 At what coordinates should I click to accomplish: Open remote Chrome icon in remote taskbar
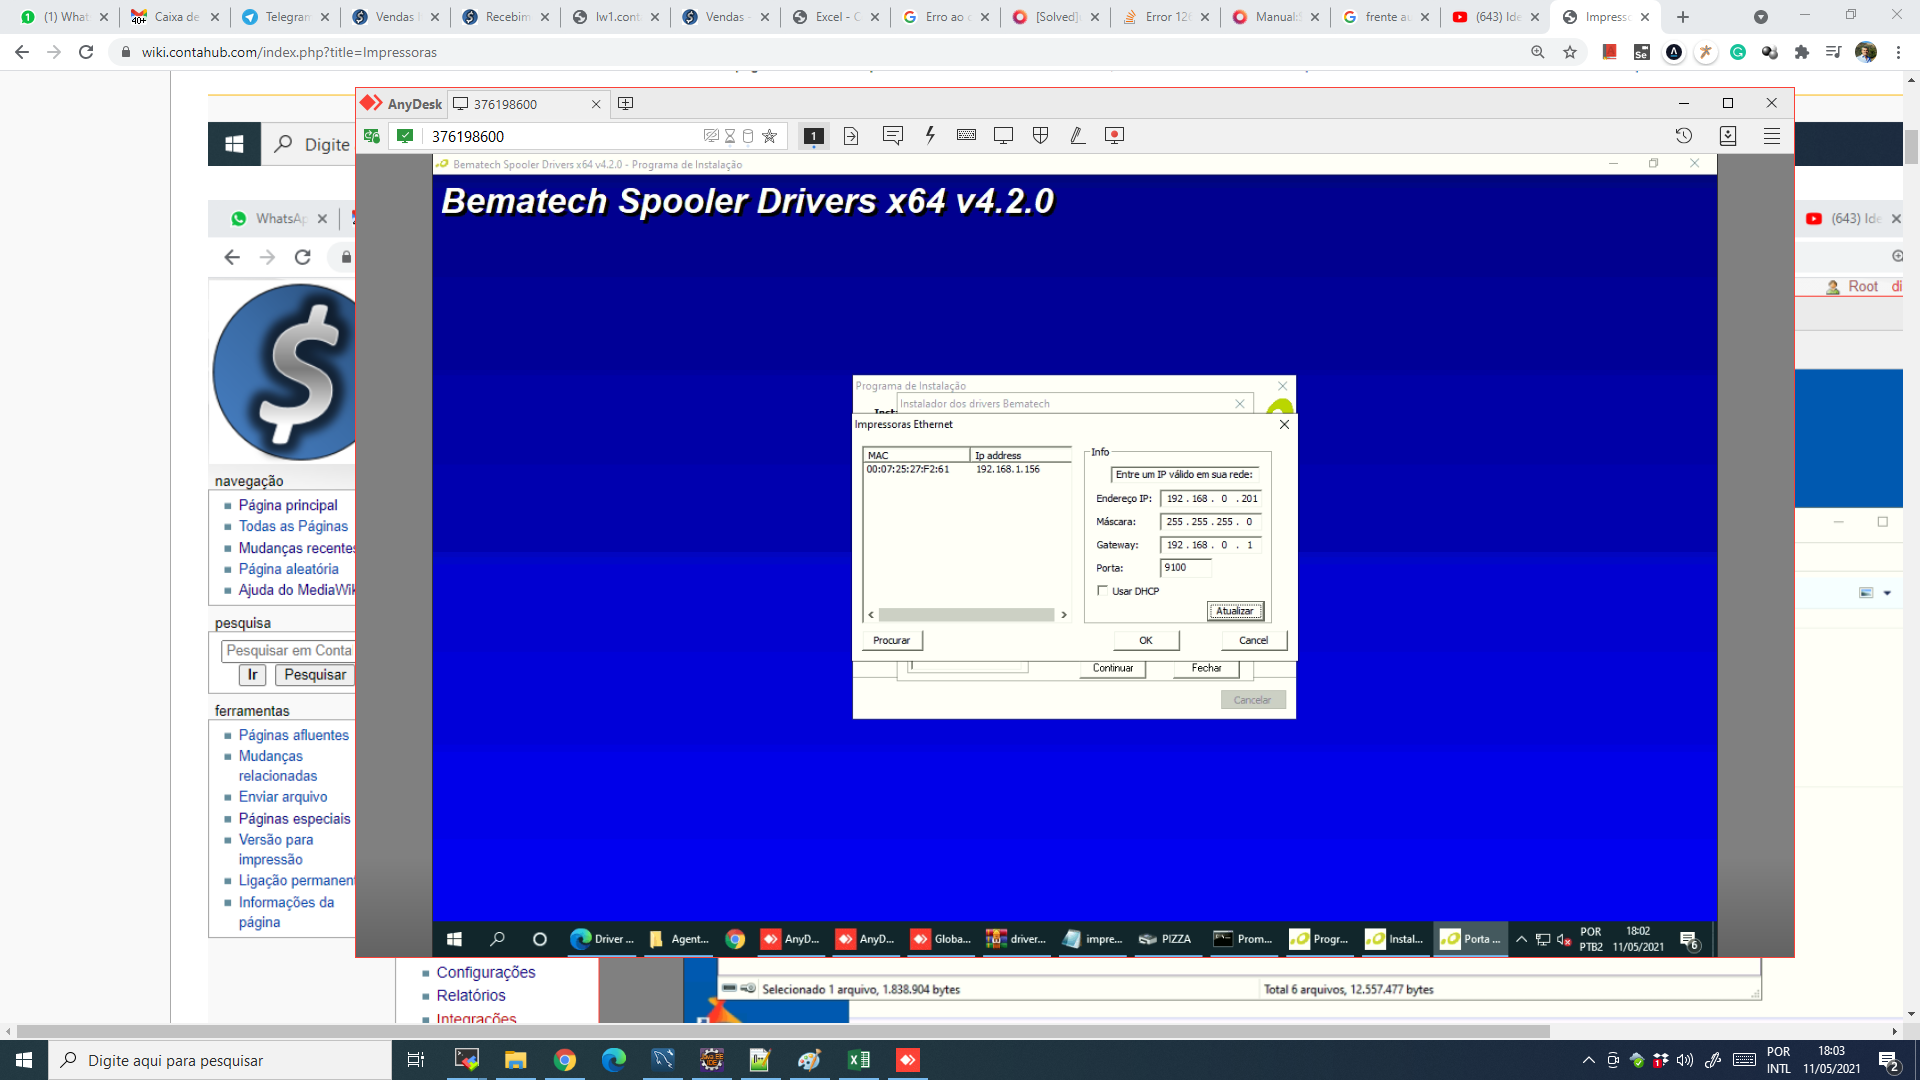tap(735, 939)
